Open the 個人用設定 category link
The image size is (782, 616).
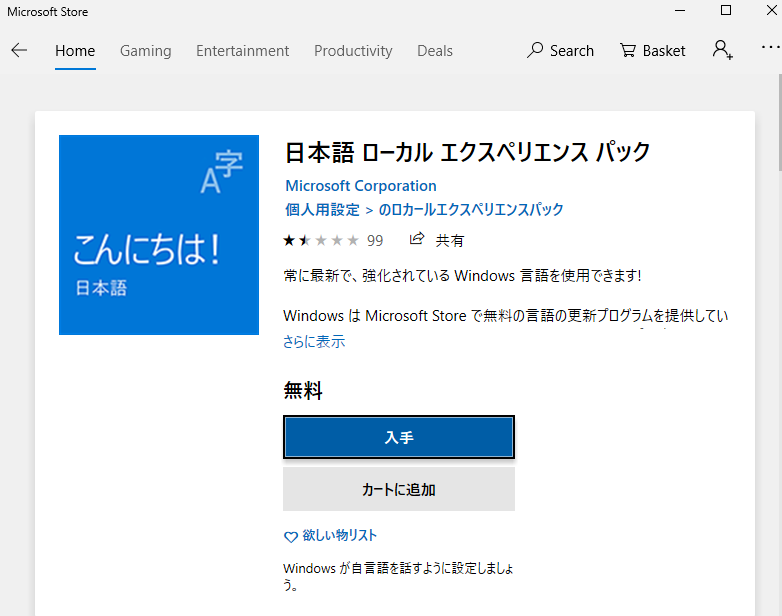(322, 209)
